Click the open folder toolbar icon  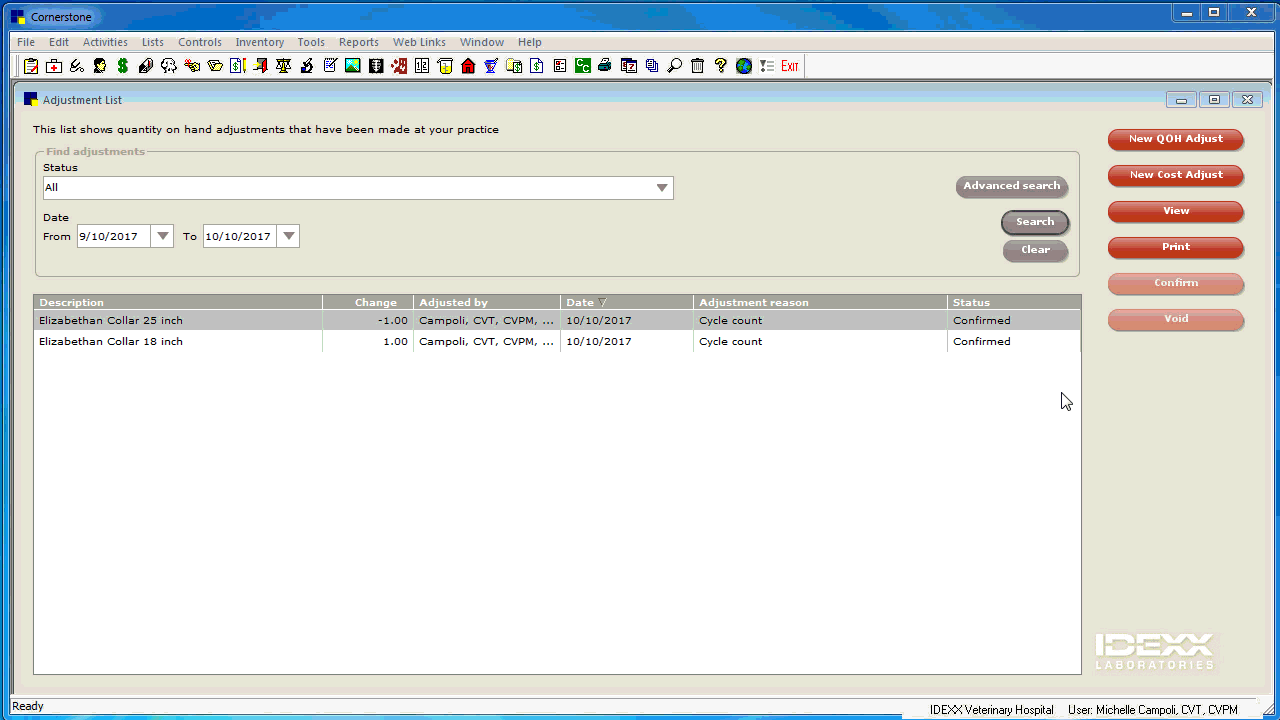point(214,66)
